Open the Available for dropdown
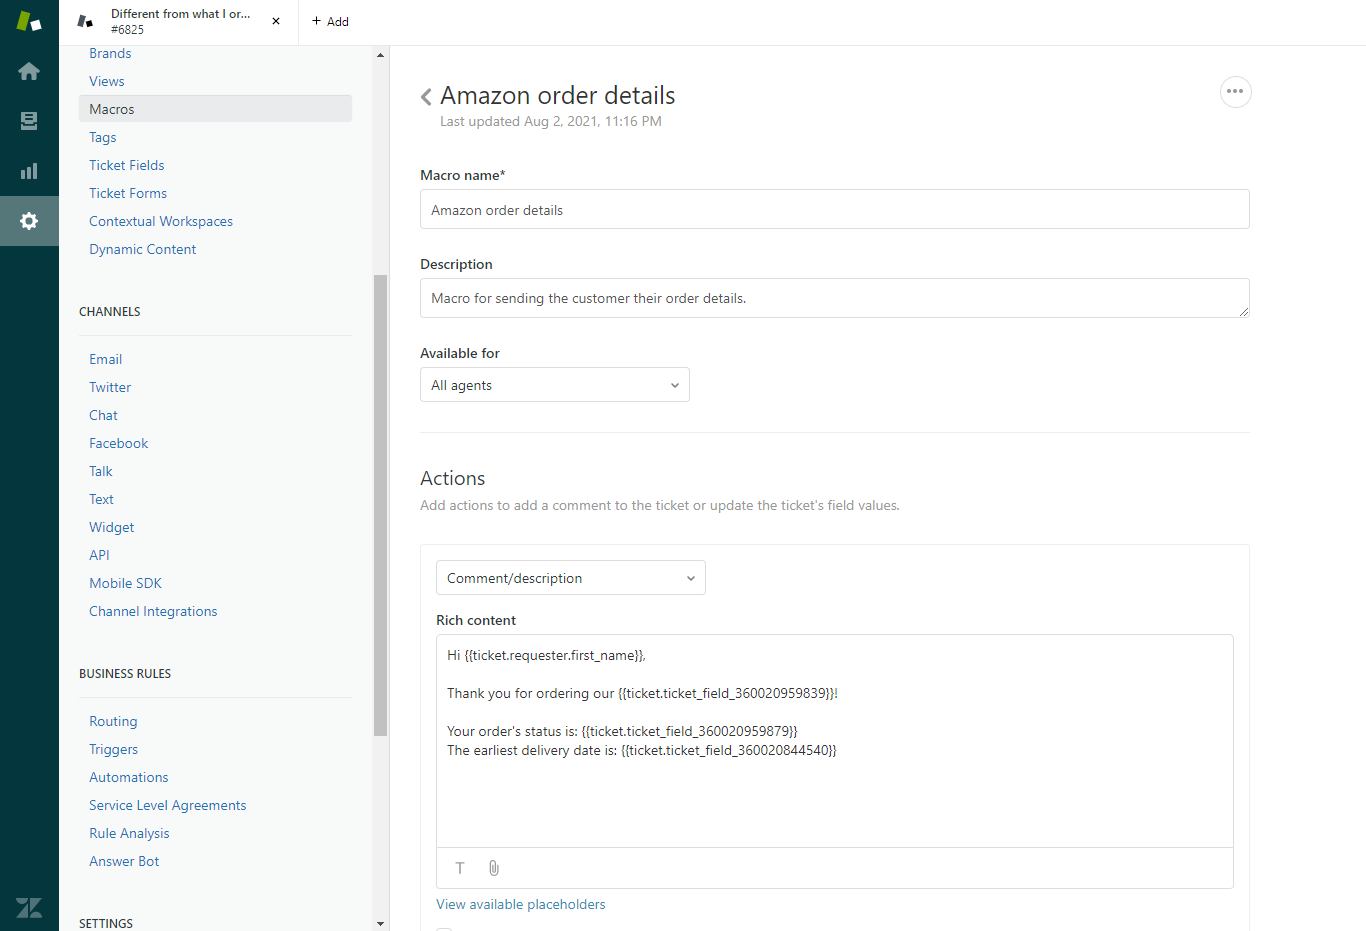The width and height of the screenshot is (1366, 931). 555,385
